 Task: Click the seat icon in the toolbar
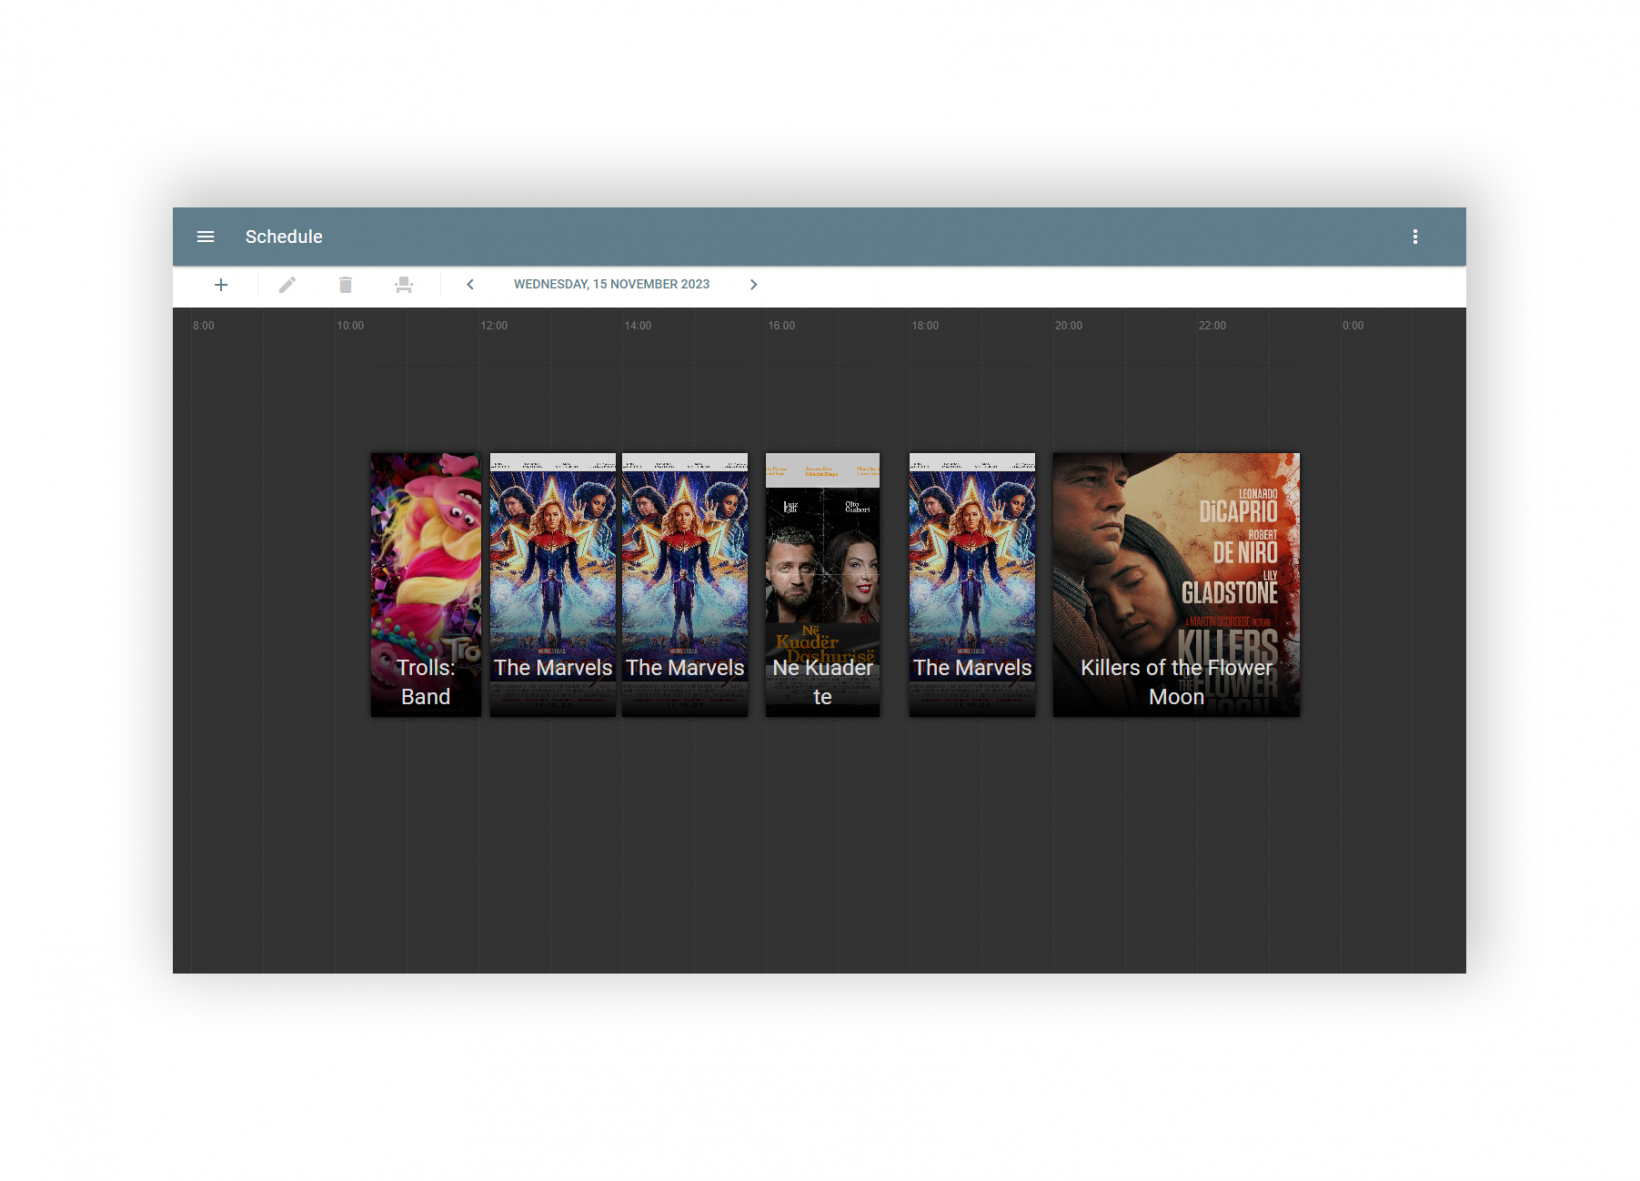[x=404, y=285]
